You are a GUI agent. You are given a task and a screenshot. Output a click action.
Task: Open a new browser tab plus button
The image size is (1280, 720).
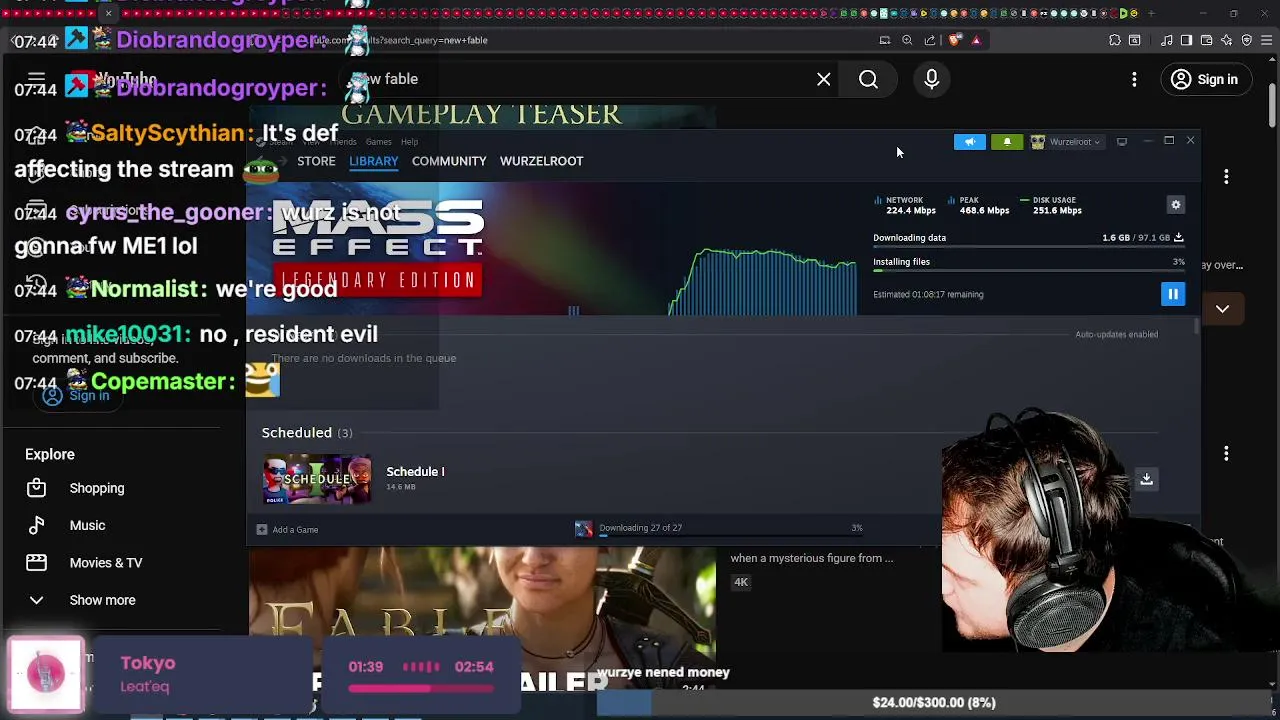tap(1151, 14)
